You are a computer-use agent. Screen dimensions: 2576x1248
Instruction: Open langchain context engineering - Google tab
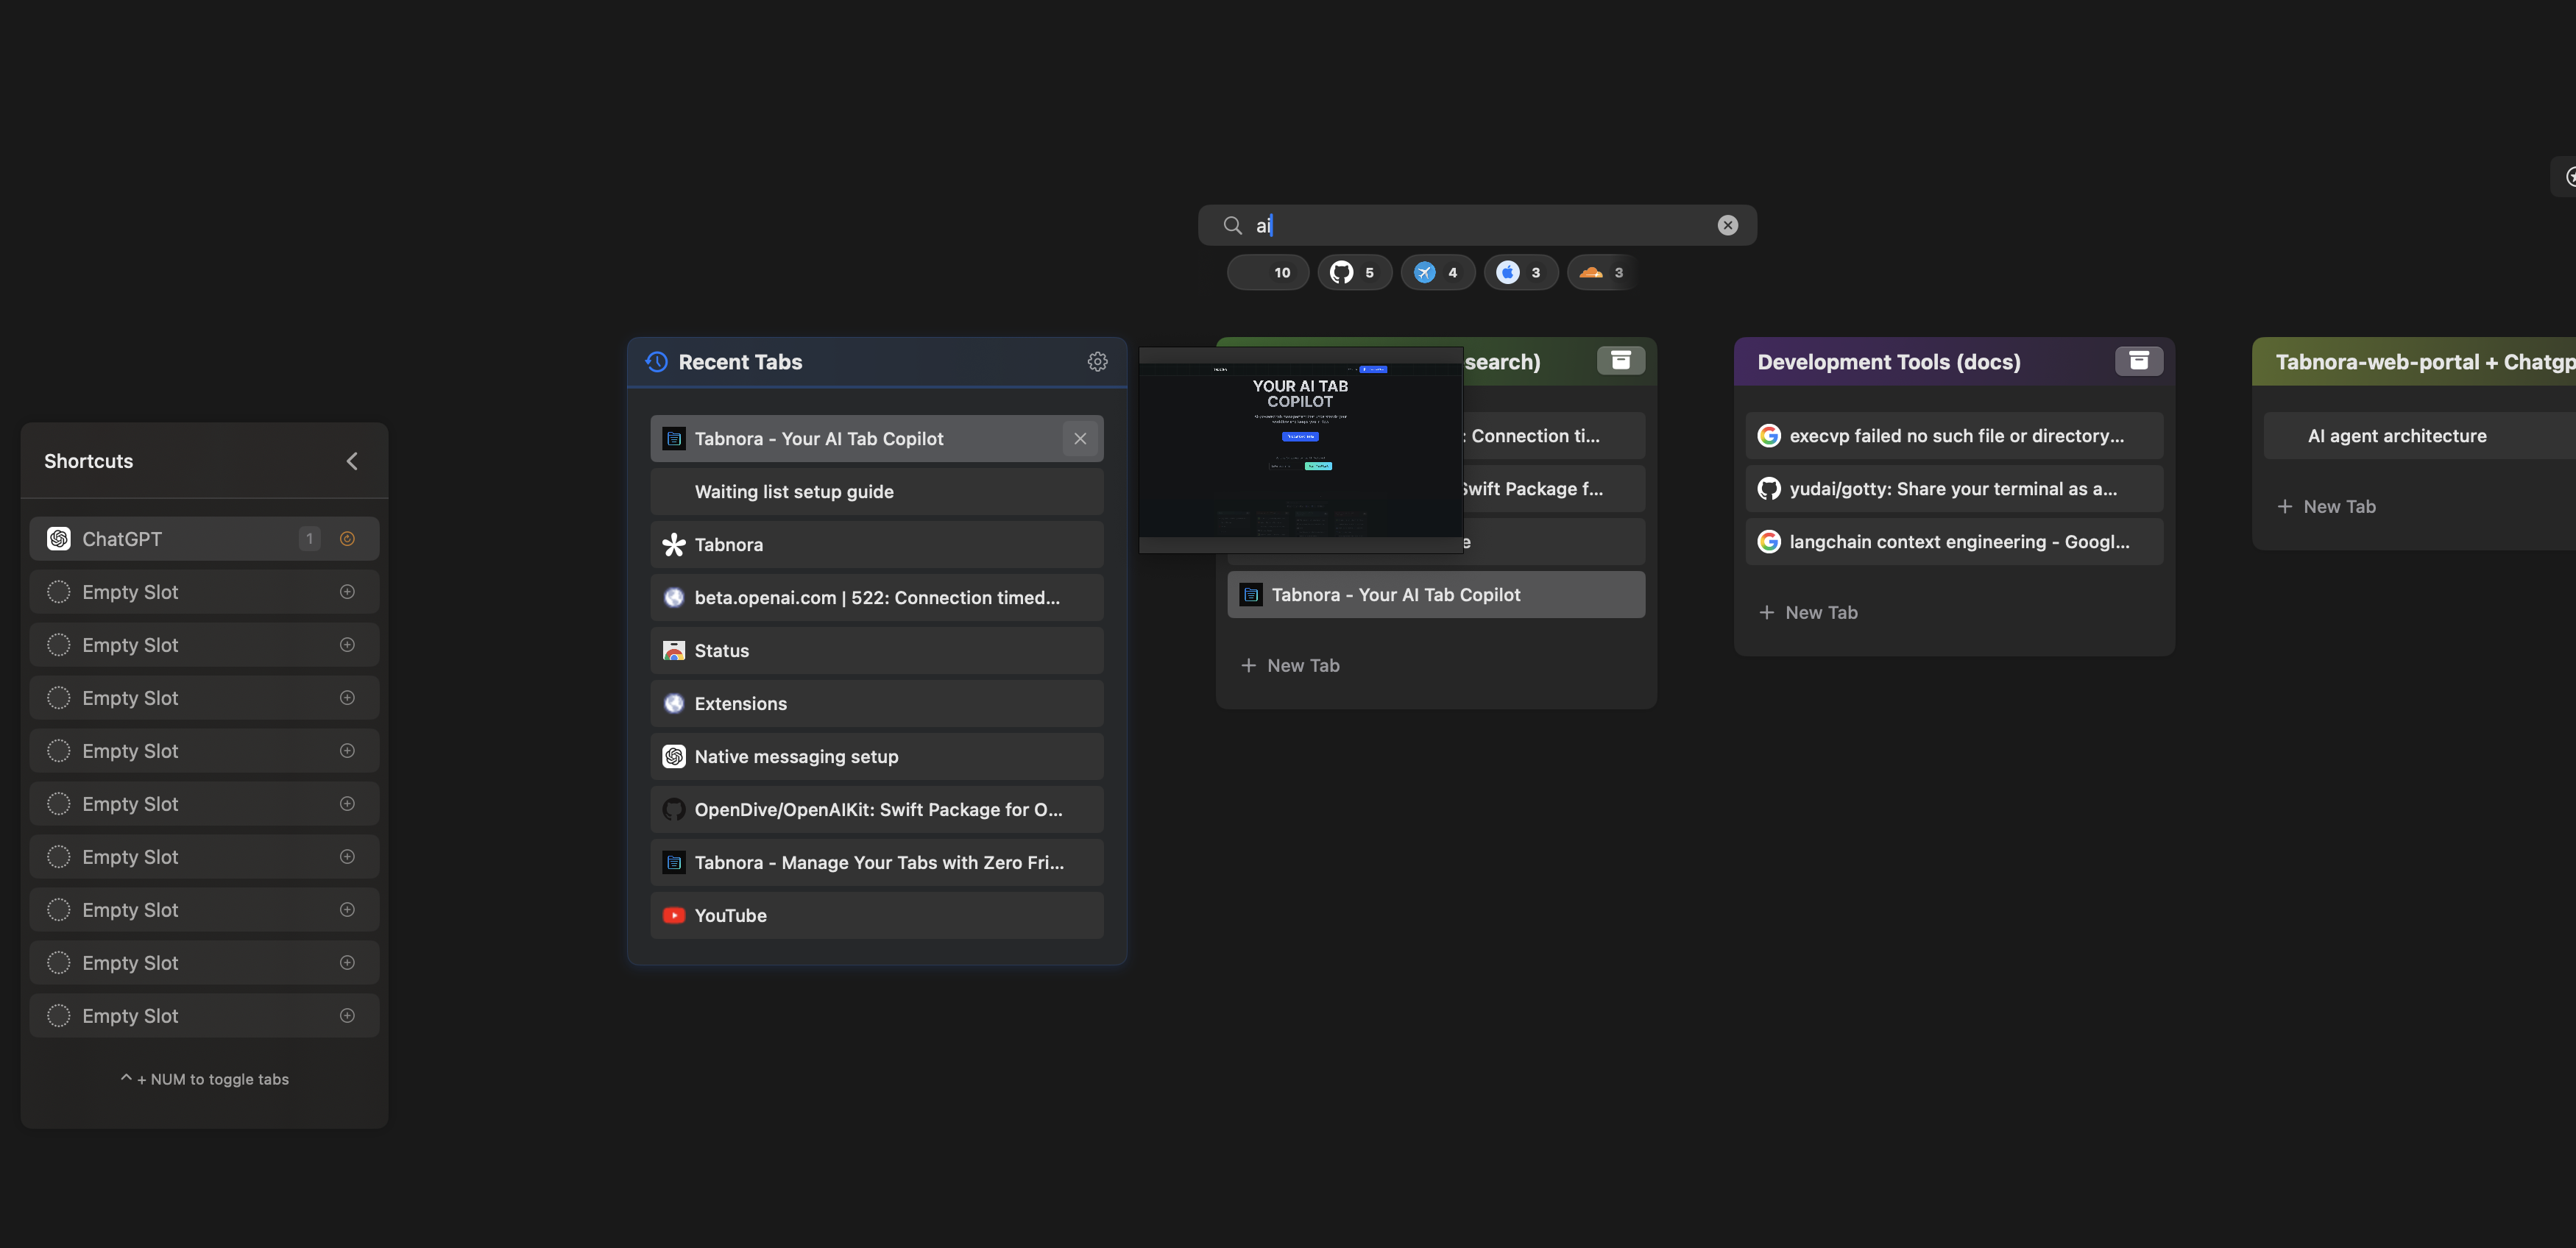click(1954, 542)
